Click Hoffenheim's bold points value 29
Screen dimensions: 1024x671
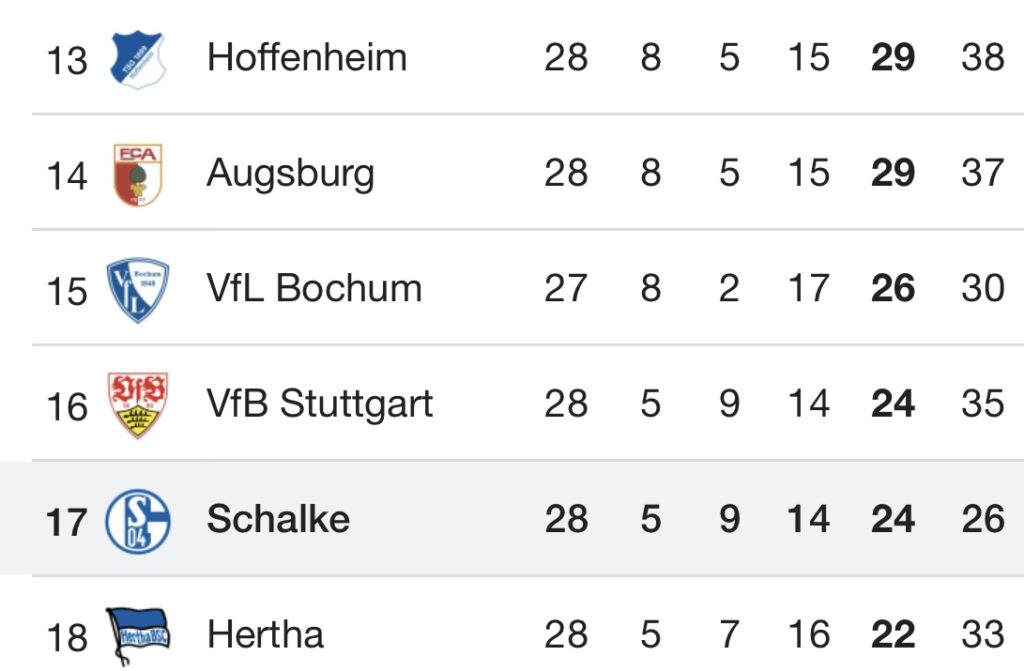click(x=893, y=57)
